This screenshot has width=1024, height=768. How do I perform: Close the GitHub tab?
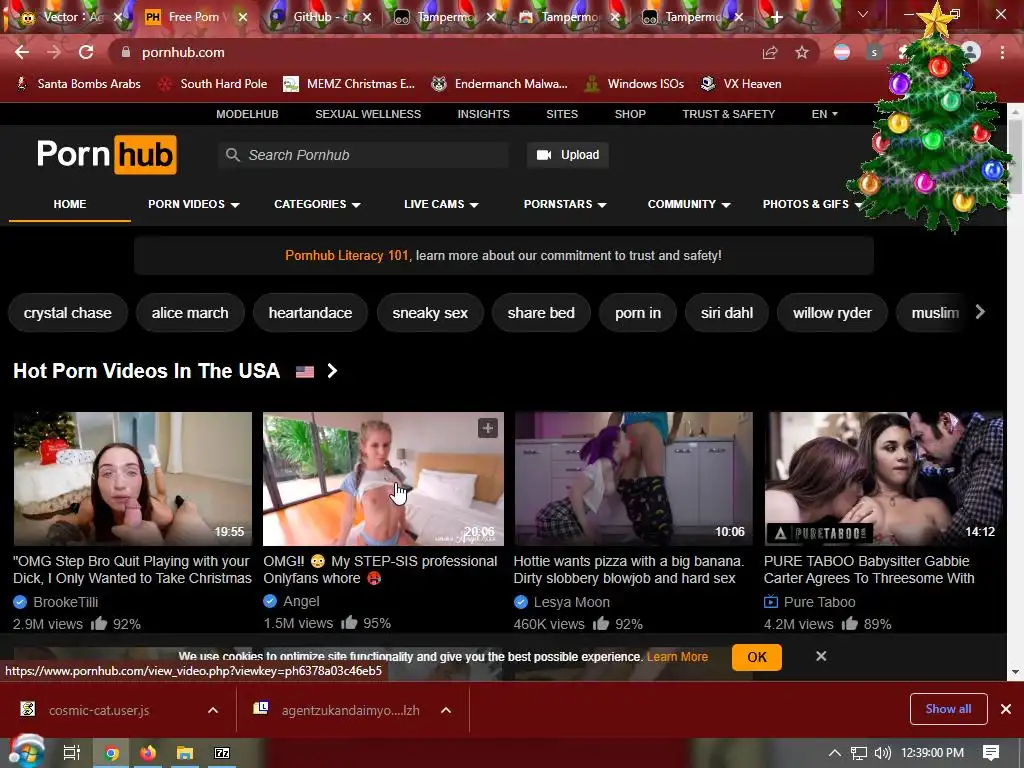click(x=367, y=17)
